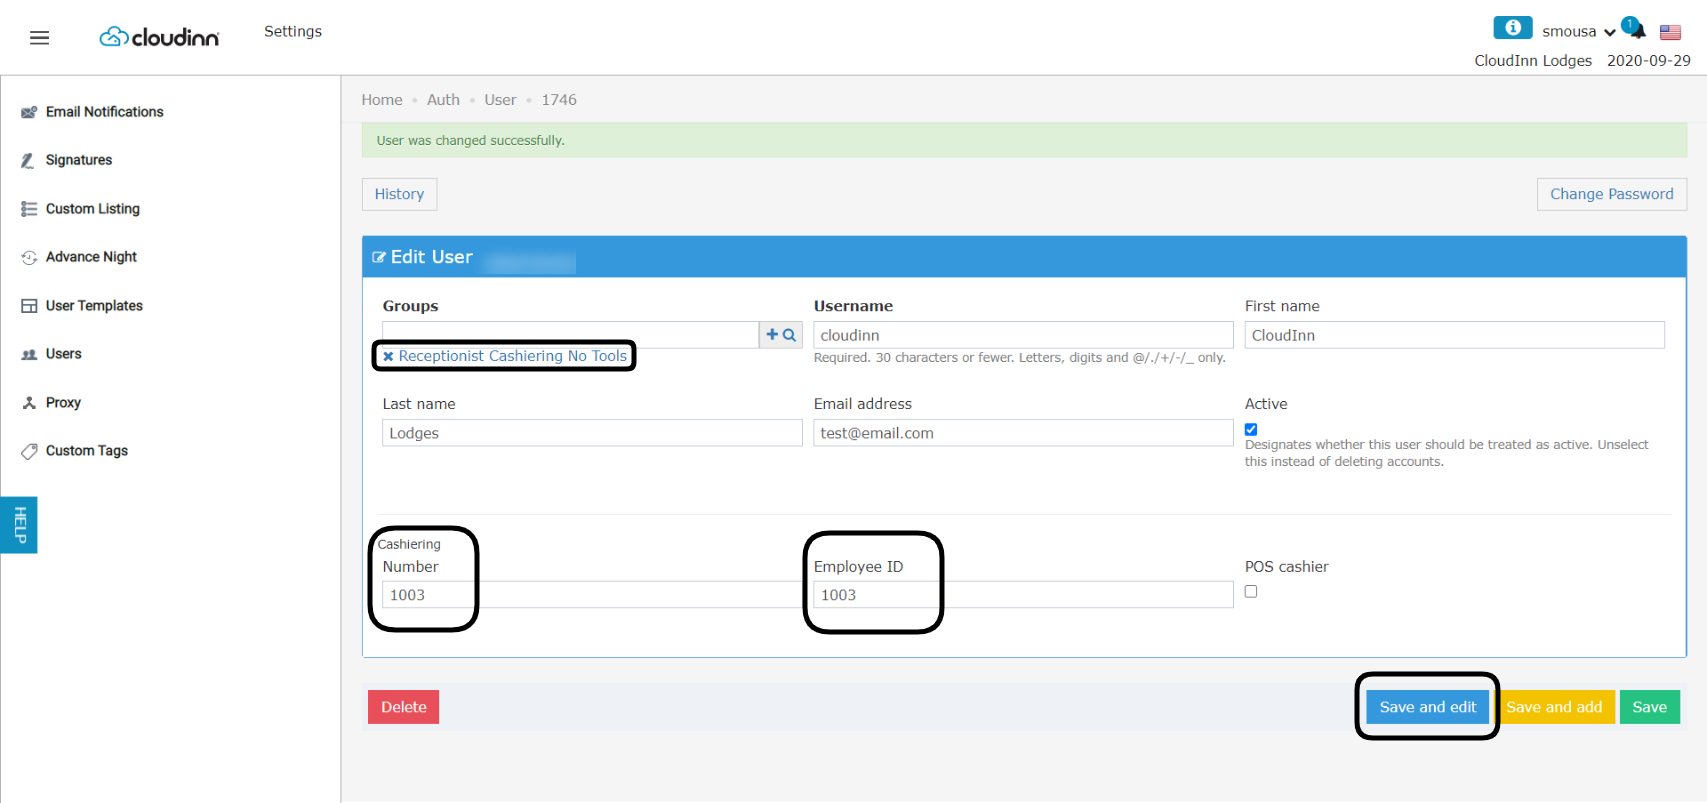This screenshot has width=1707, height=803.
Task: Click the Username input field
Action: 1023,335
